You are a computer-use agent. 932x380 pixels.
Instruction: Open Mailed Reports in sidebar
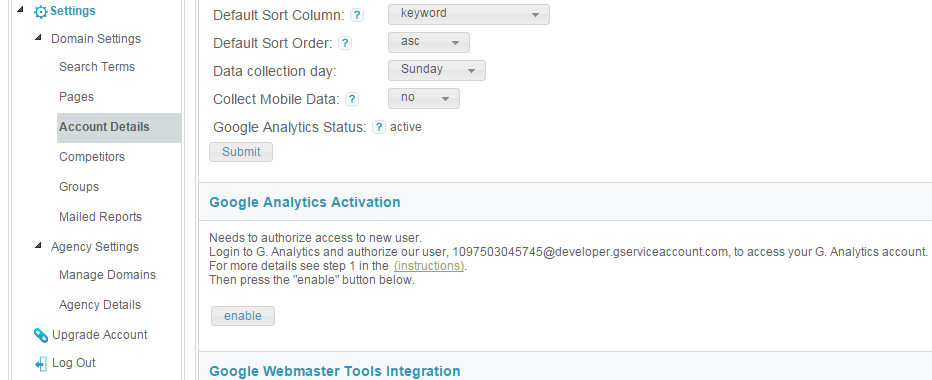[x=100, y=216]
